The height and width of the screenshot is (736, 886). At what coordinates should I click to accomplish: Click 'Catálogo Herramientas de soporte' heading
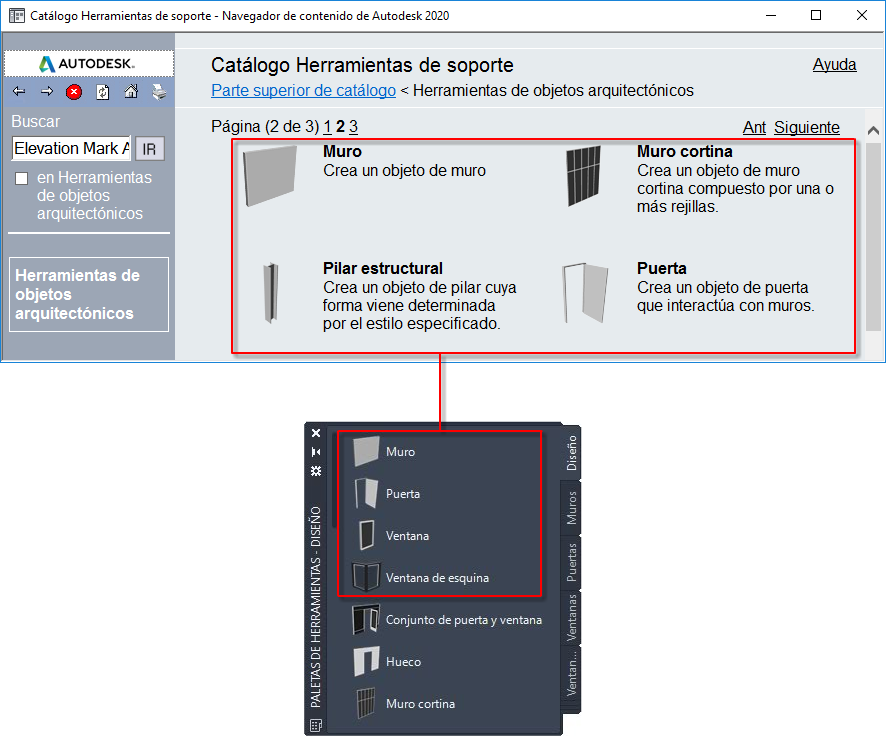point(362,65)
